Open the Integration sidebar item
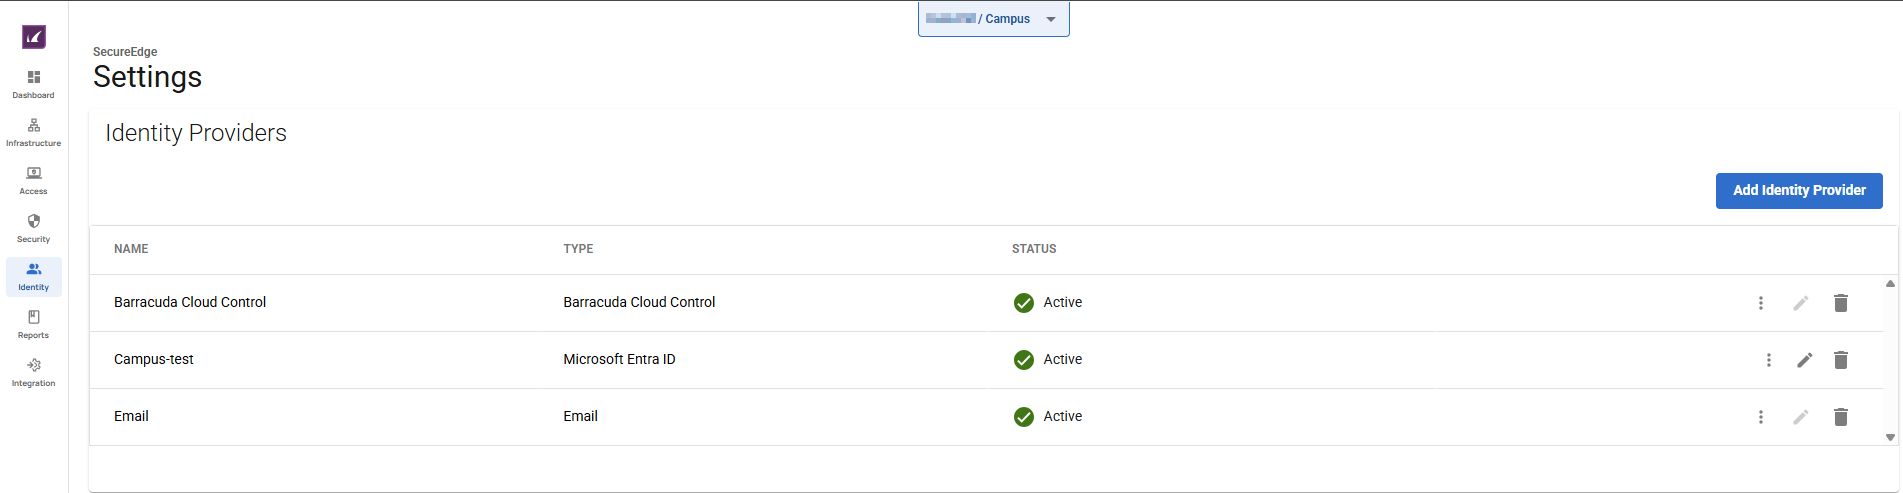The image size is (1903, 493). pyautogui.click(x=34, y=372)
